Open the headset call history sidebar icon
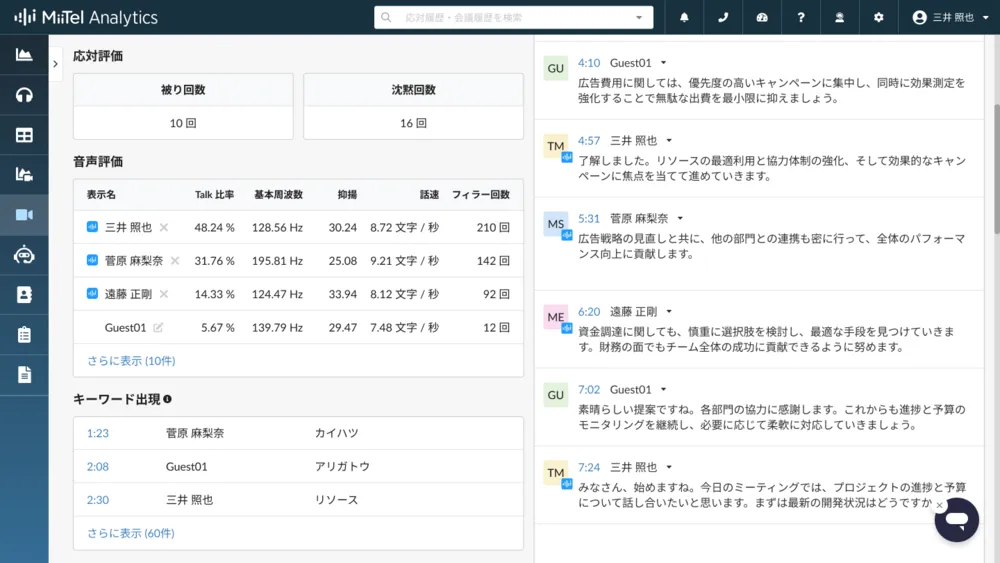Viewport: 1000px width, 563px height. point(24,95)
